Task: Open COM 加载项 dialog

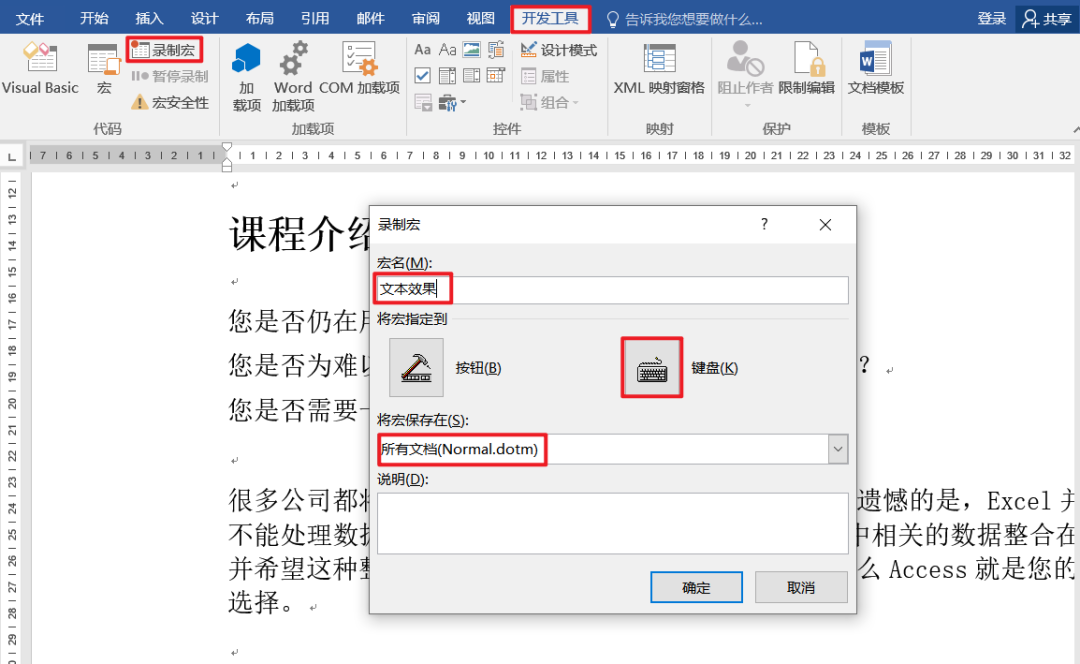Action: point(359,68)
